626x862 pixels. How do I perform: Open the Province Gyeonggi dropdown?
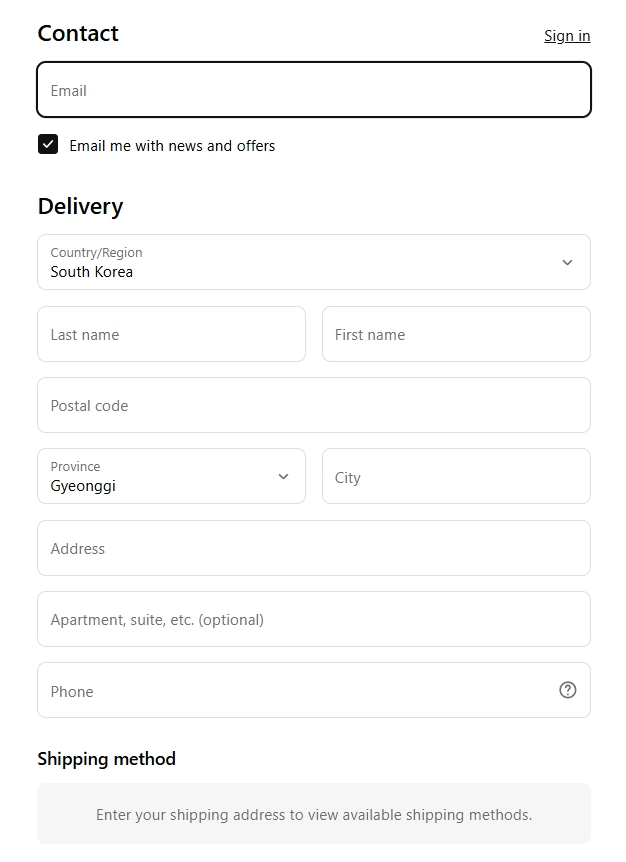[160, 477]
